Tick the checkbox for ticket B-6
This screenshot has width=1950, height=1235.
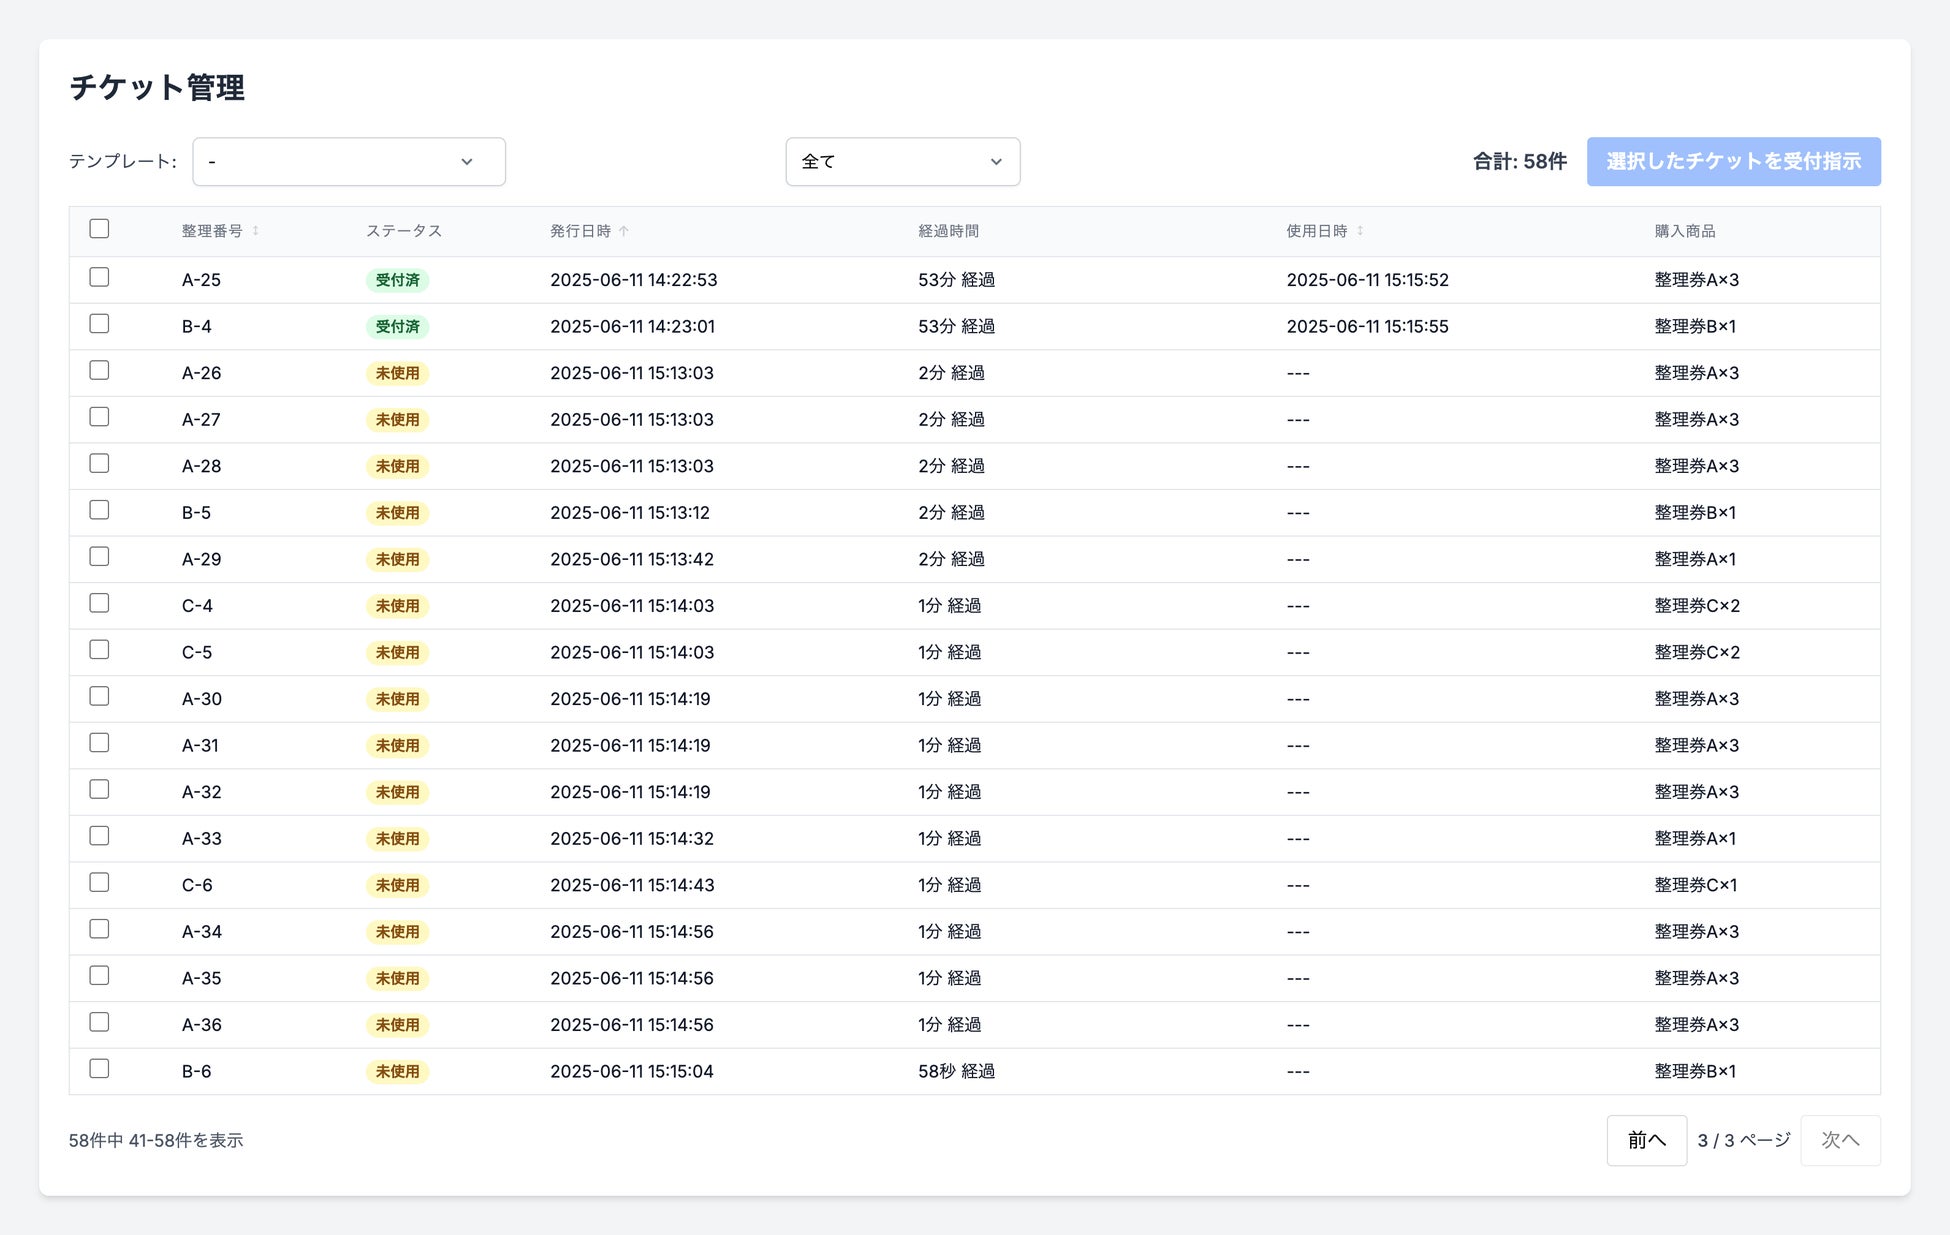(99, 1069)
